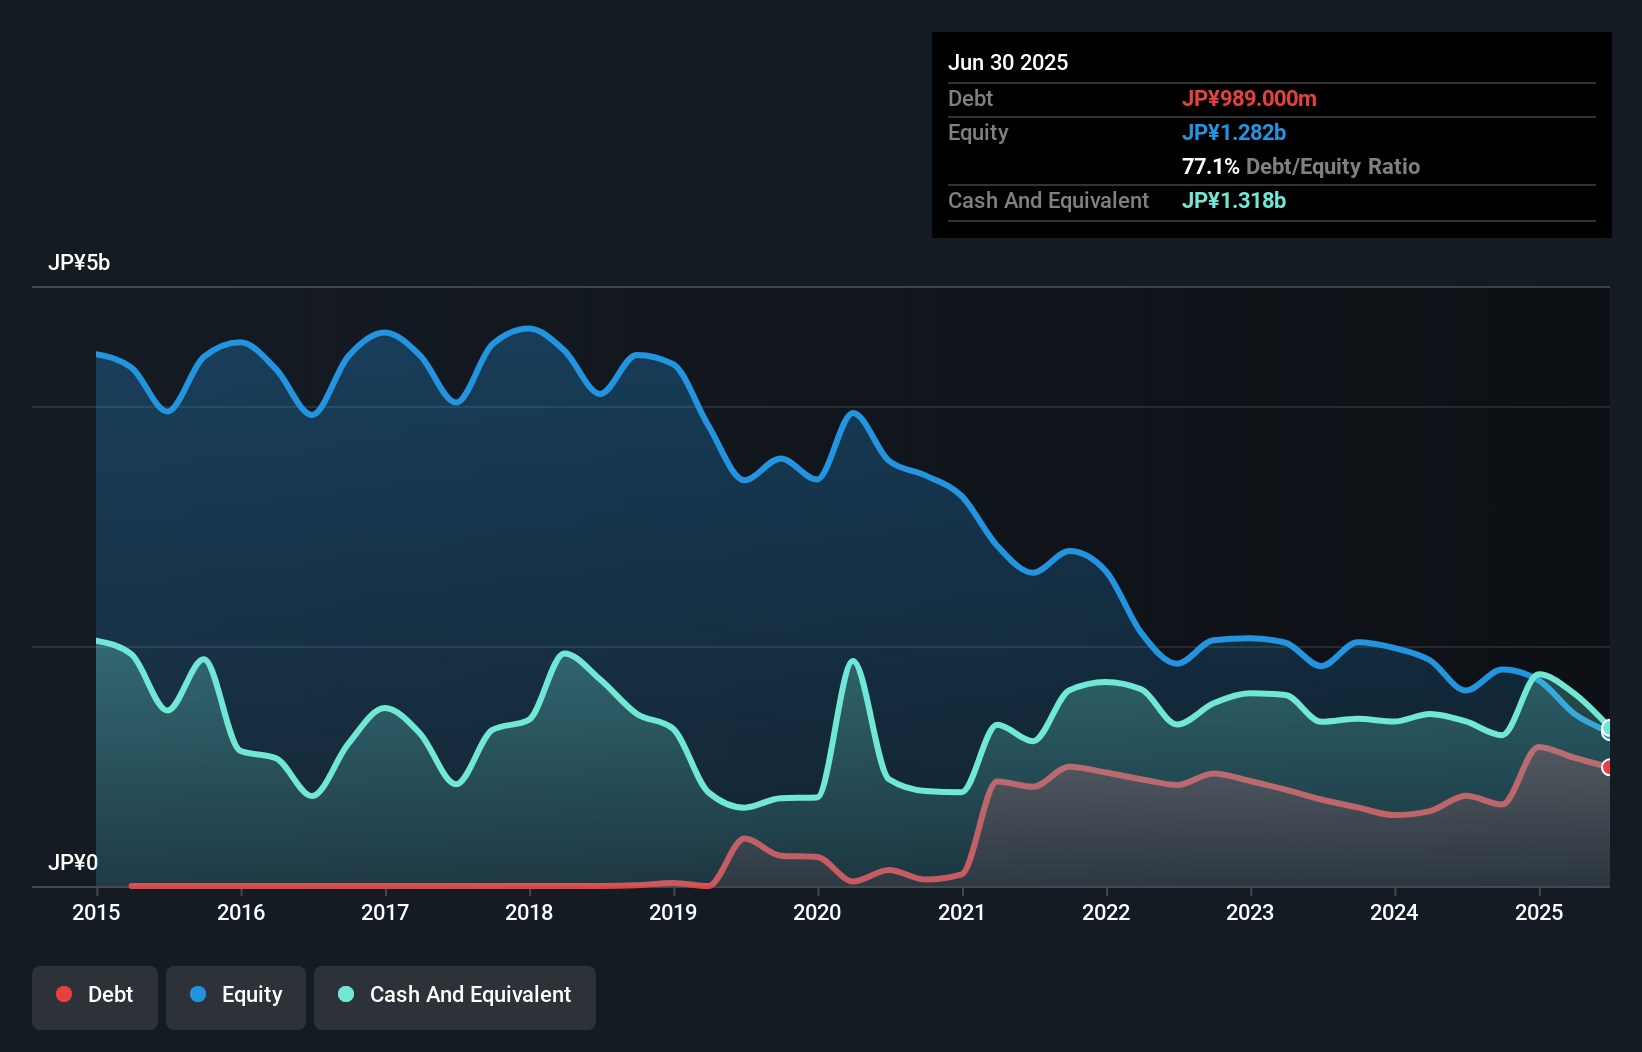Viewport: 1642px width, 1052px height.
Task: Expand the Jun 30 2025 tooltip header
Action: [1008, 62]
